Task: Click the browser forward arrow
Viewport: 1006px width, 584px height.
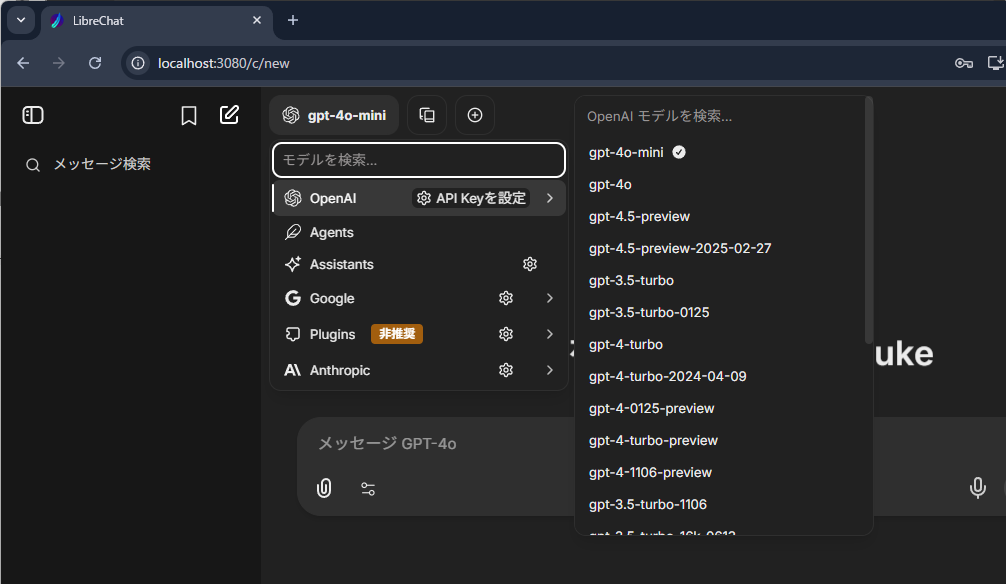Action: (59, 63)
